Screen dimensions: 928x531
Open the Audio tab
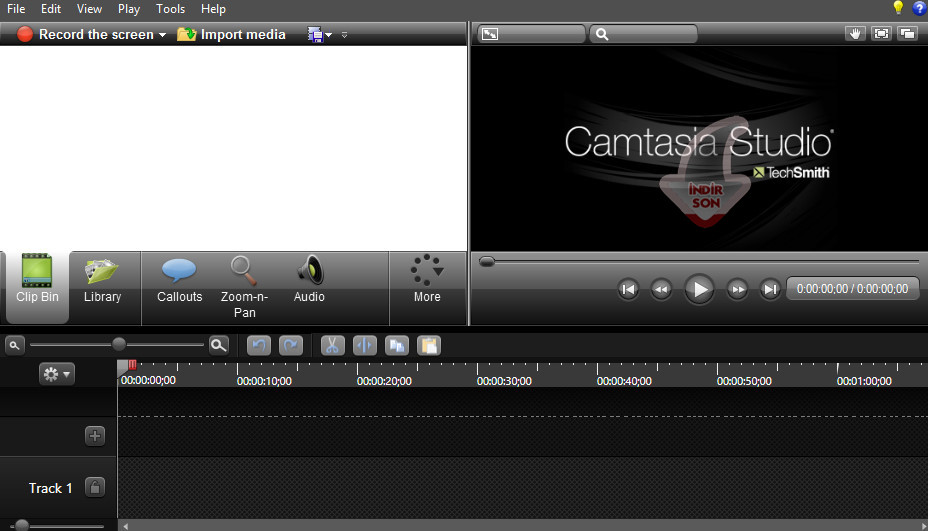pos(309,279)
